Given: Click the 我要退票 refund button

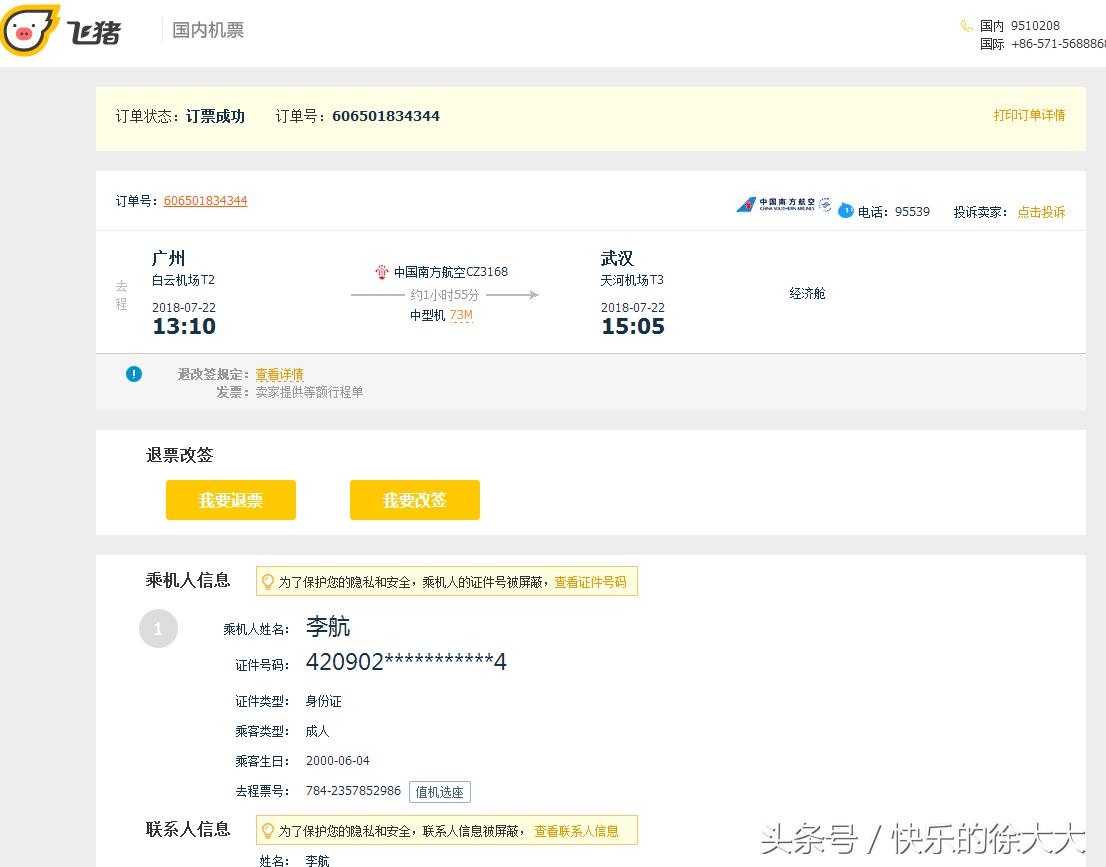Looking at the screenshot, I should 231,499.
